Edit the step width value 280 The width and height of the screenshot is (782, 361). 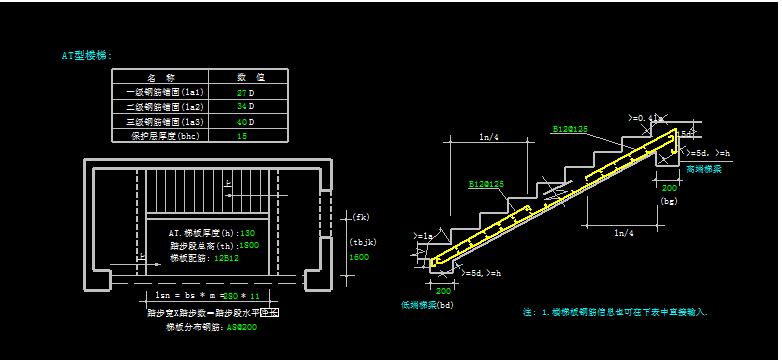(231, 296)
